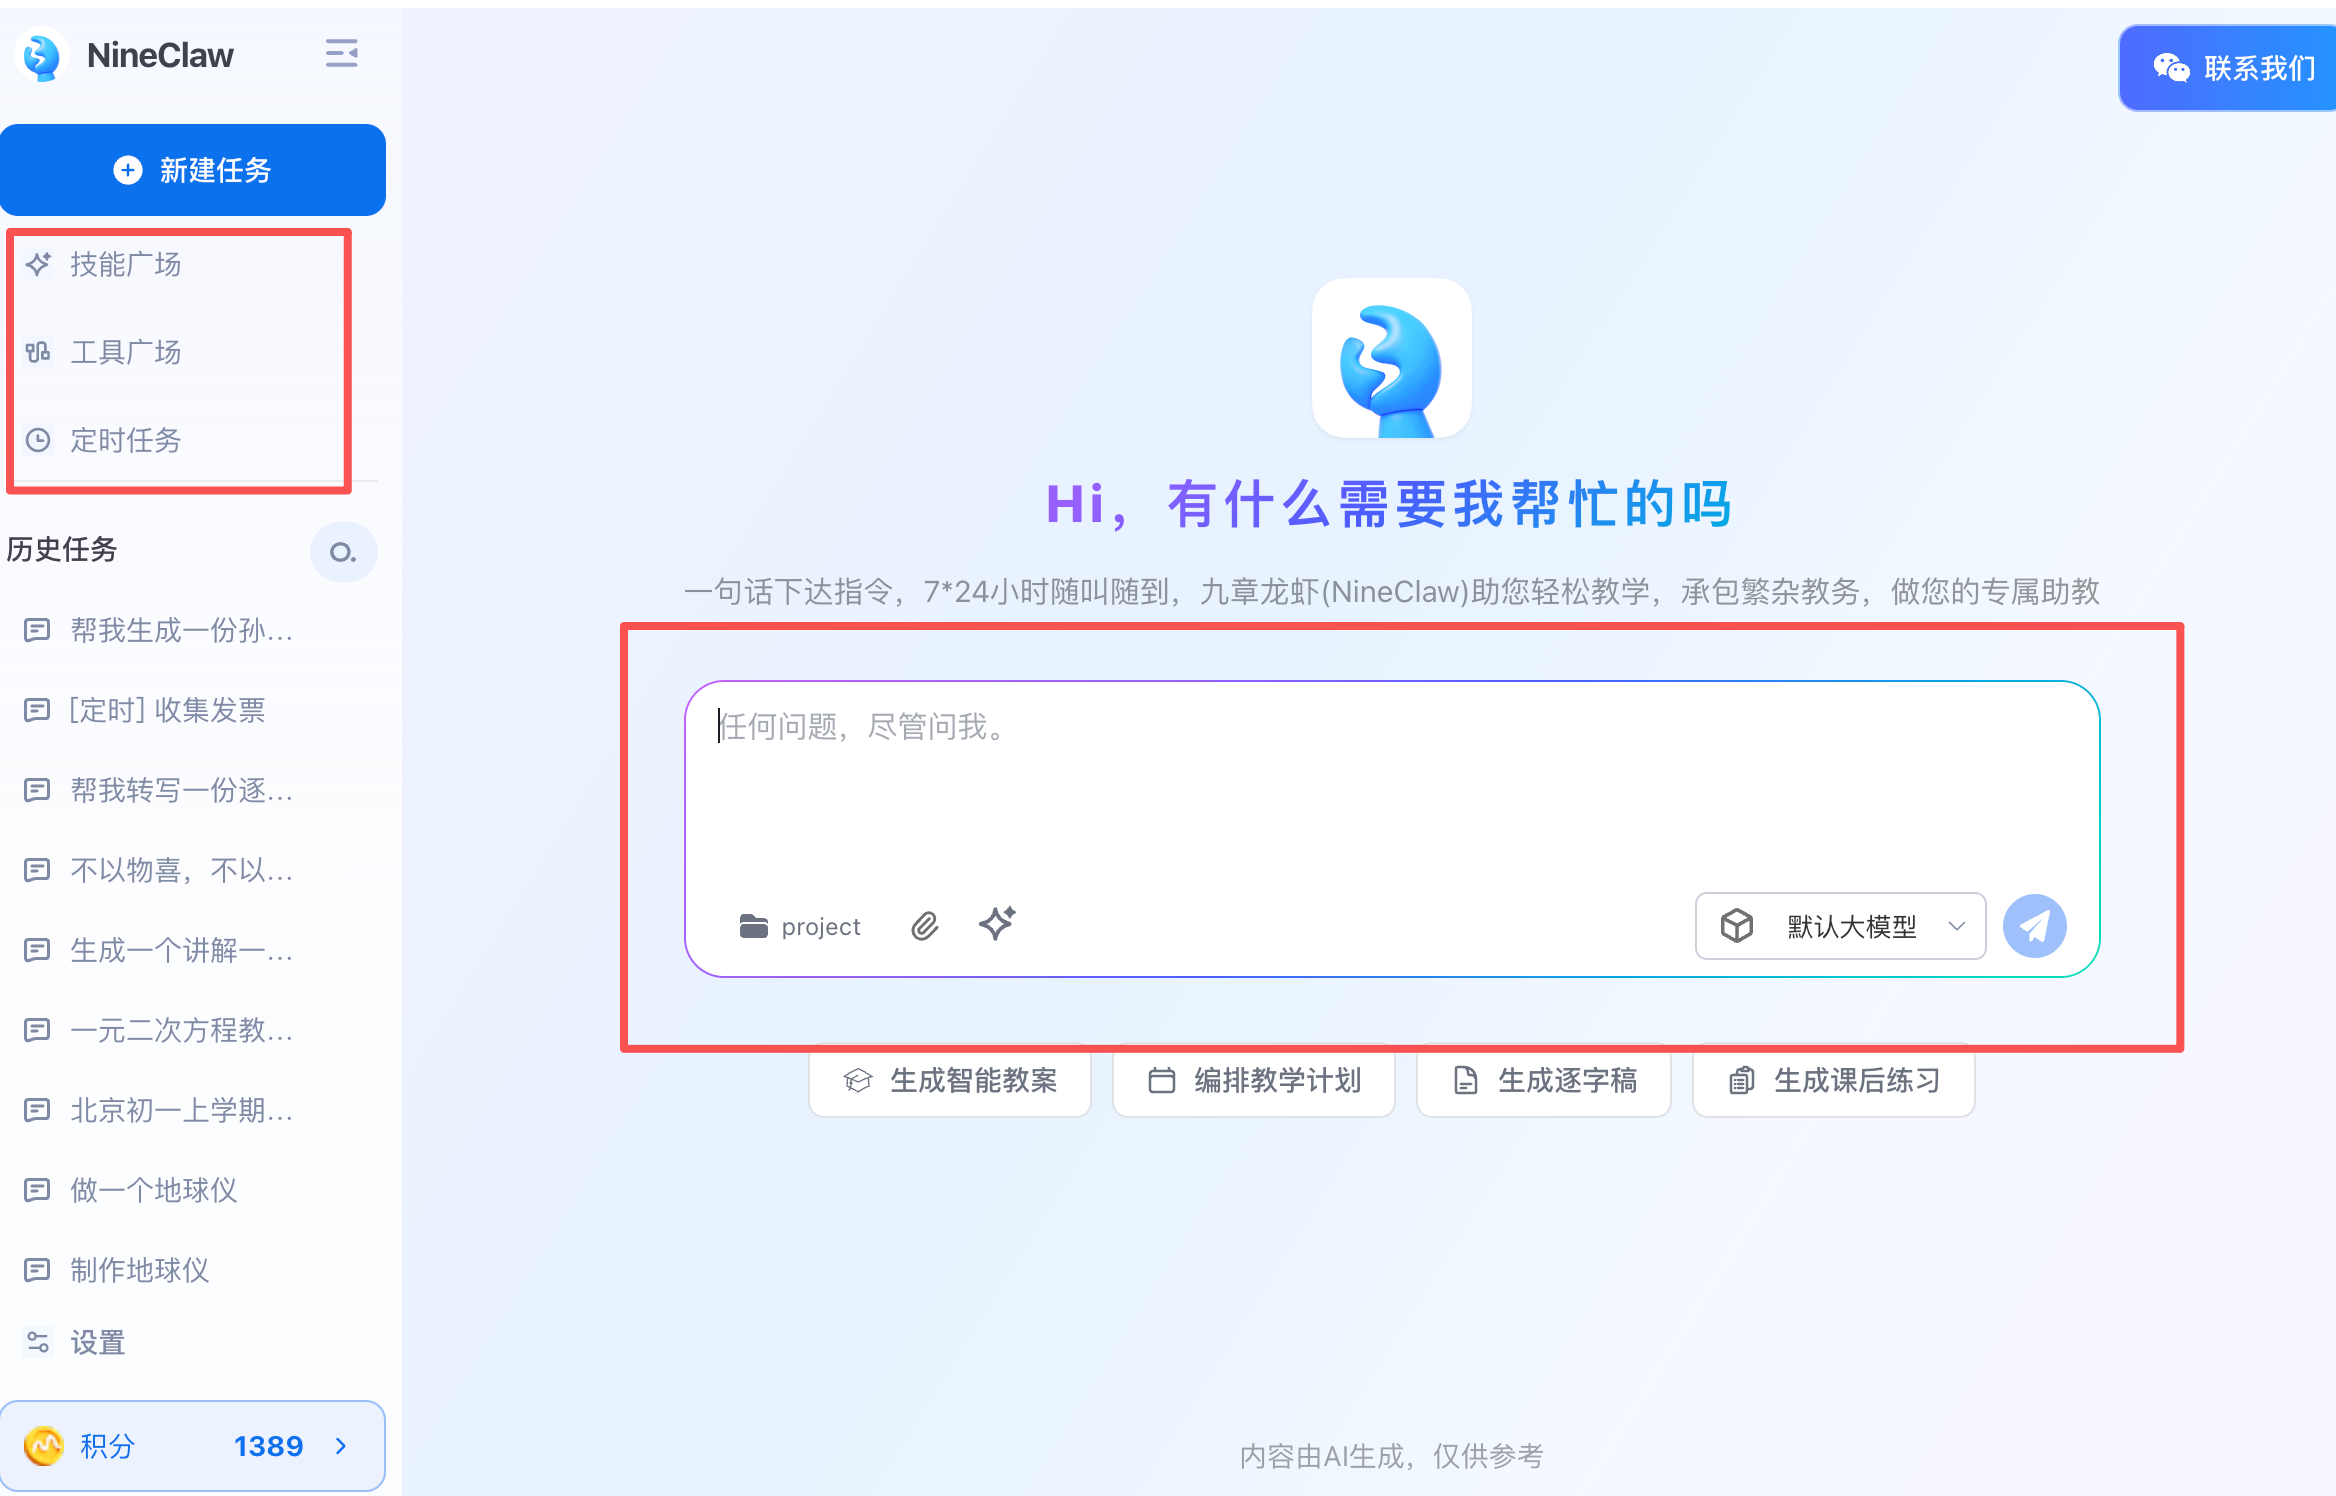The image size is (2336, 1496).
Task: Click 生成智能教案 quick action
Action: click(948, 1081)
